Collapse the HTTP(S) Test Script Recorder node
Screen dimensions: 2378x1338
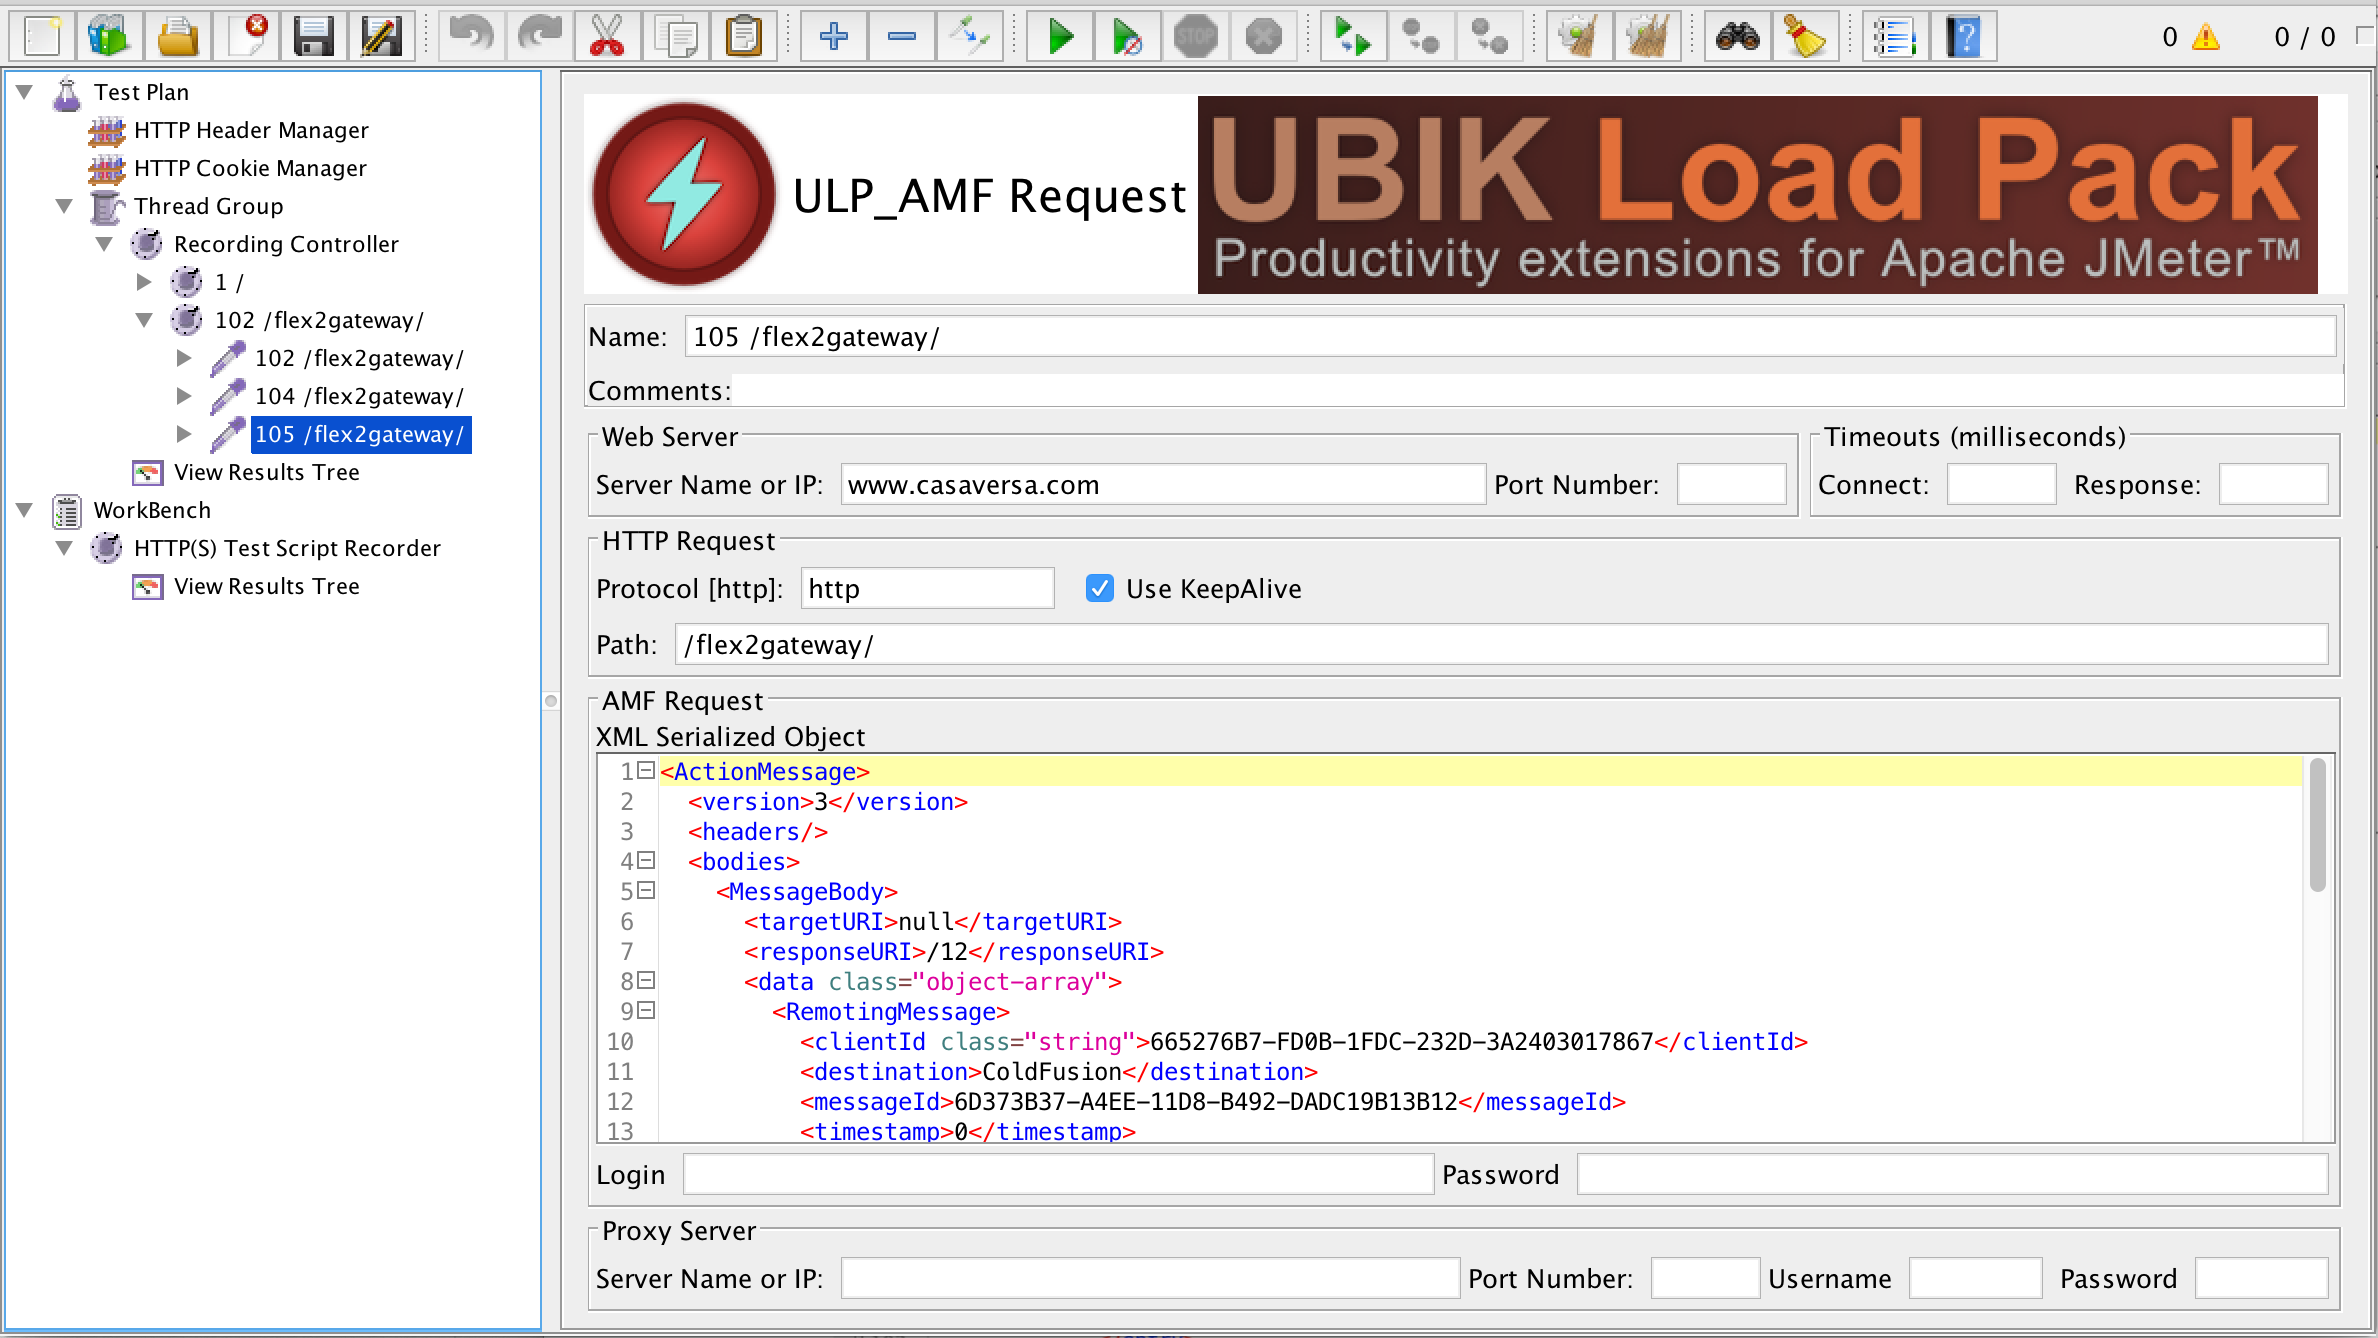click(x=65, y=548)
